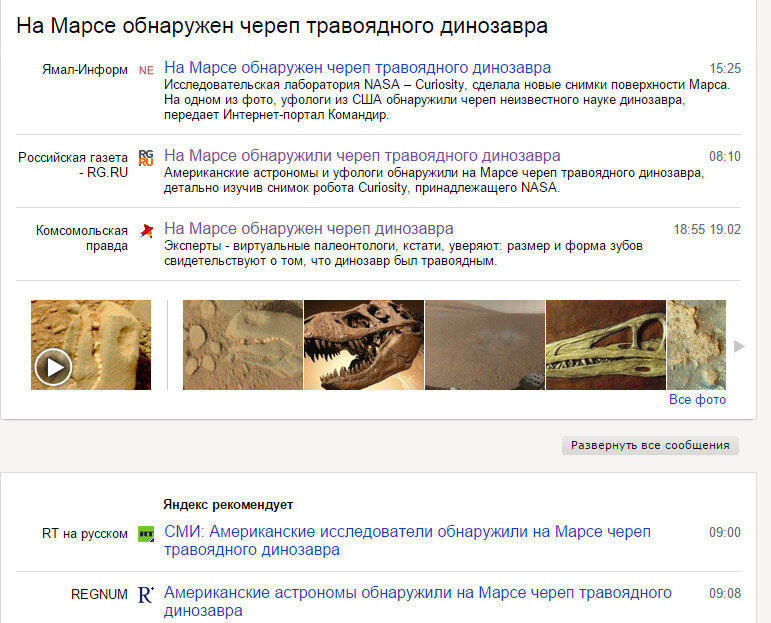Click the timestamp '09:00'

[725, 532]
